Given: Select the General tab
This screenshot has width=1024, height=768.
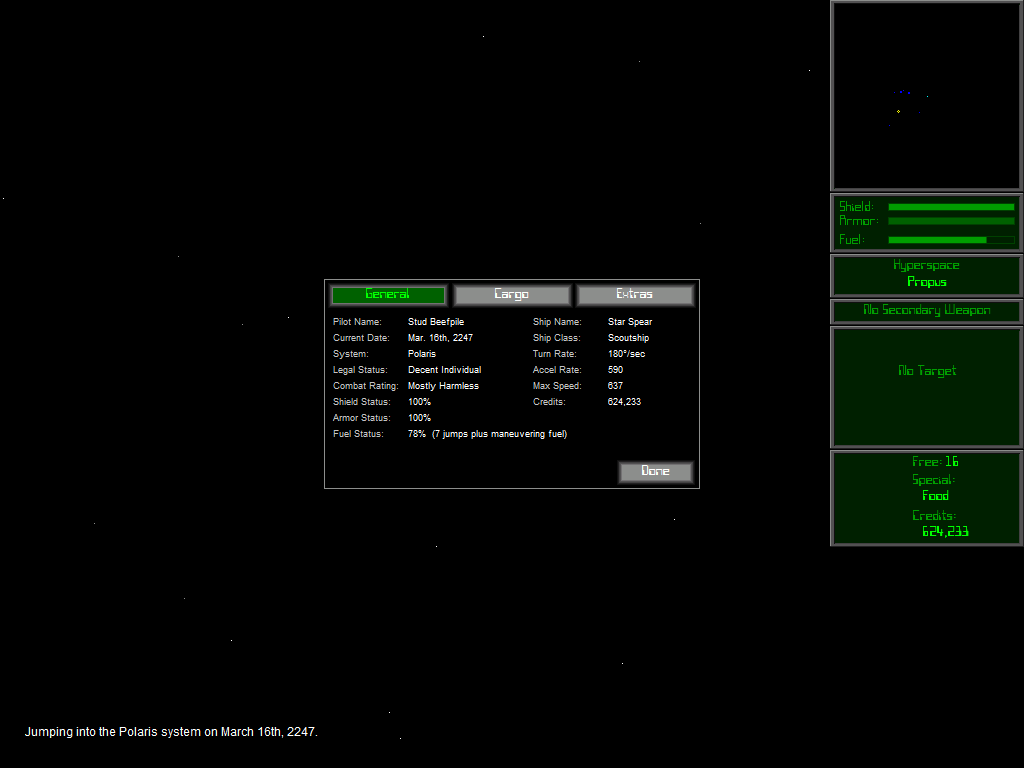Looking at the screenshot, I should (x=388, y=295).
